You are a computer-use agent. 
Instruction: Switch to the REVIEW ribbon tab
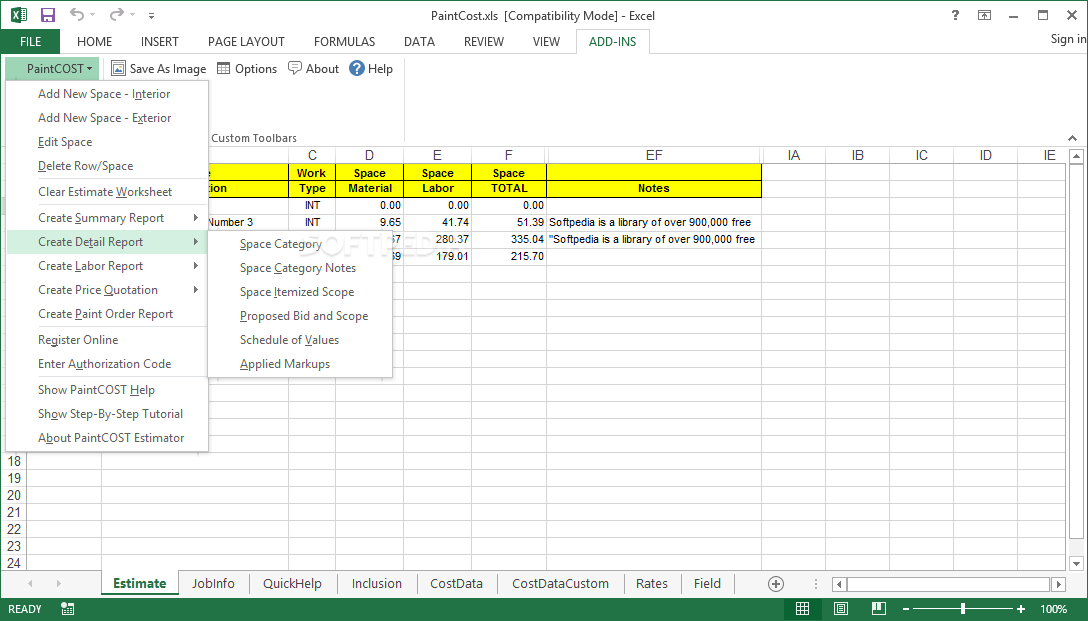pos(484,42)
